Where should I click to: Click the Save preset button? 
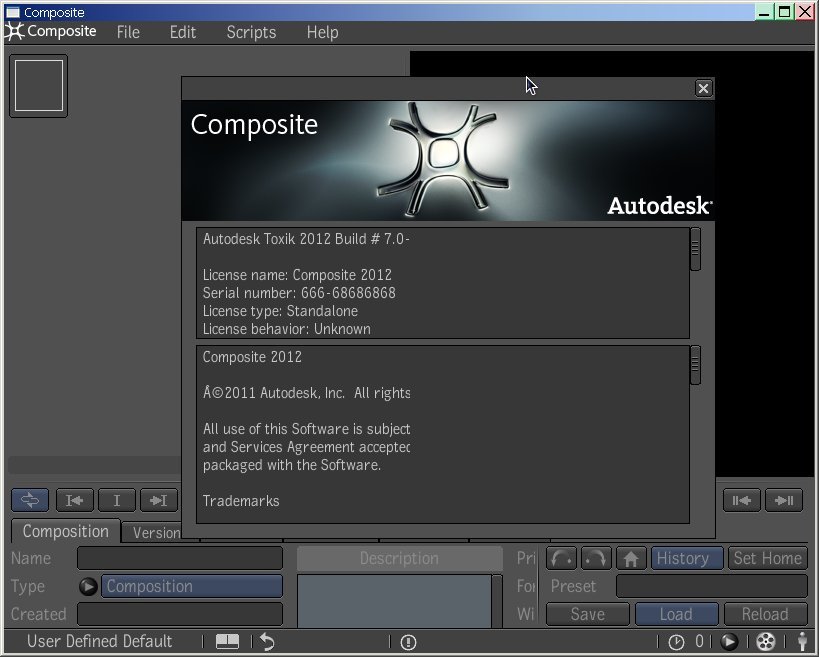588,614
